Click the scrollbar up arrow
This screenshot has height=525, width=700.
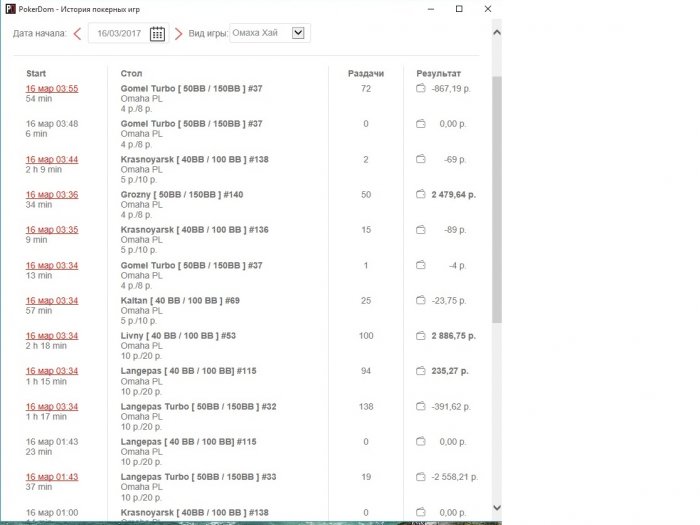coord(496,33)
